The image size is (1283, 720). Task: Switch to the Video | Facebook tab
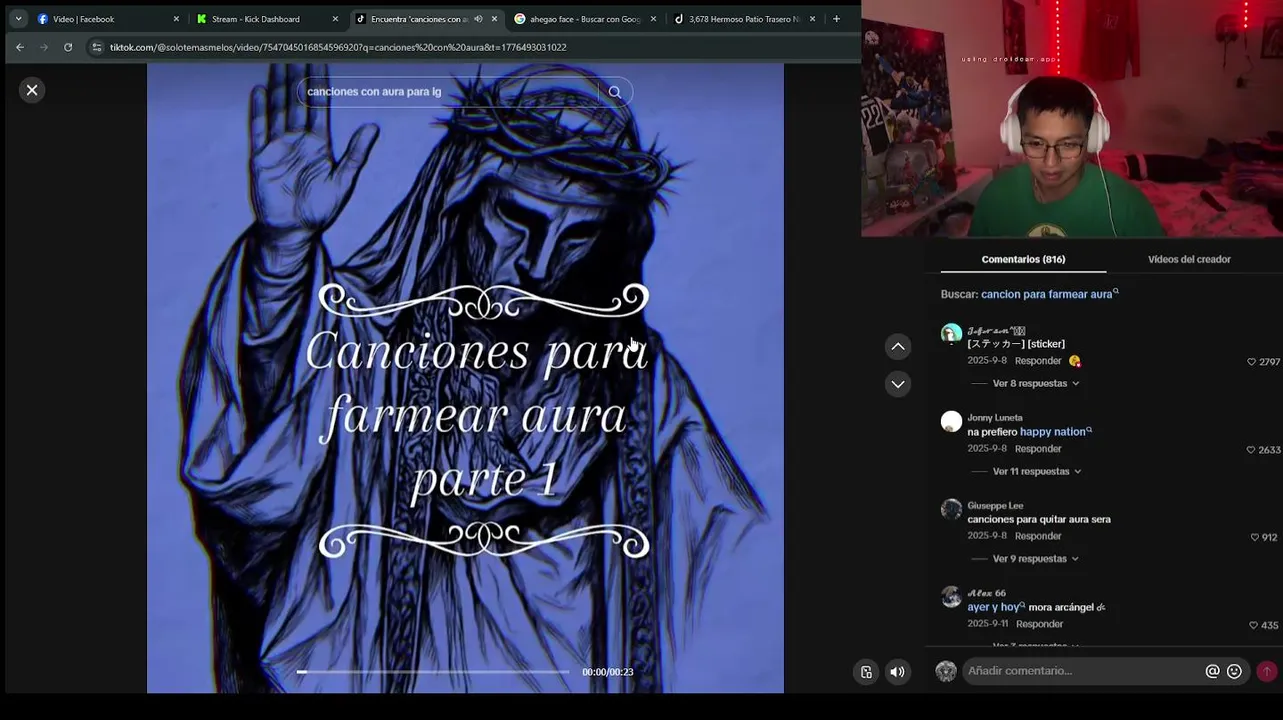100,19
